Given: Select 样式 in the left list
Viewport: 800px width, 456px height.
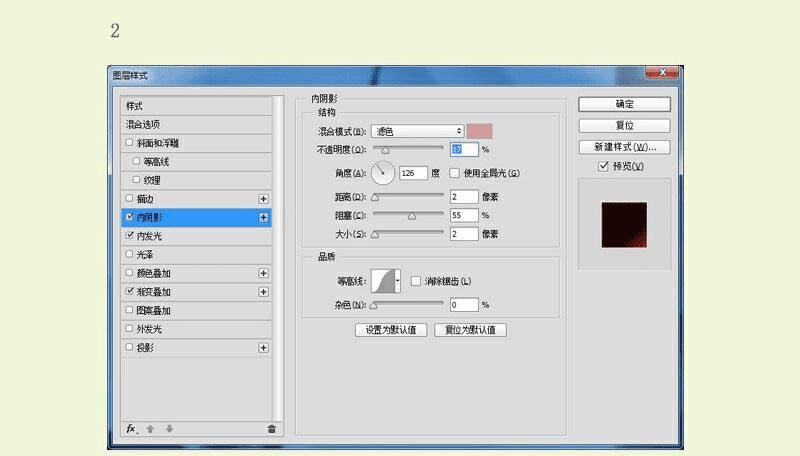Looking at the screenshot, I should (x=196, y=106).
